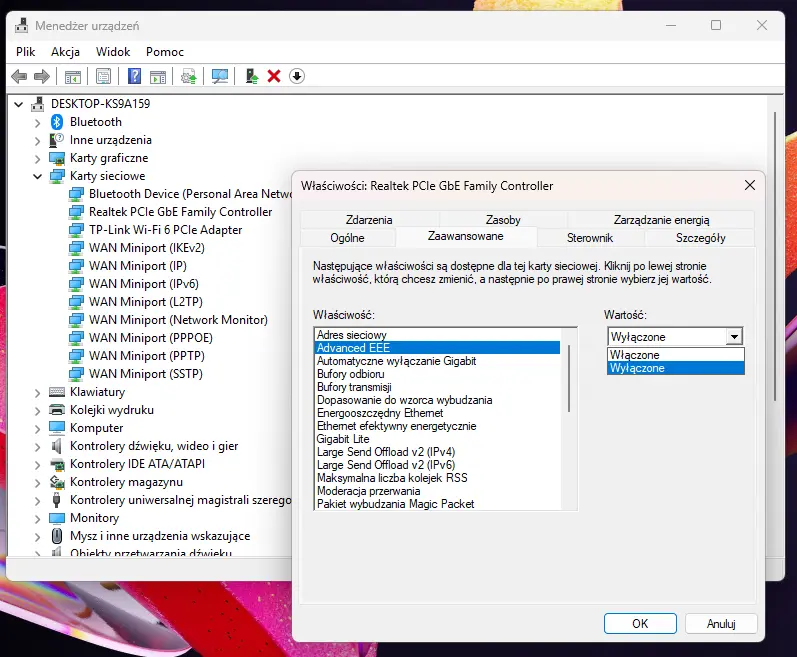The width and height of the screenshot is (797, 657).
Task: Click the Kontrolery IDE ATA/ATAPI icon
Action: [57, 464]
